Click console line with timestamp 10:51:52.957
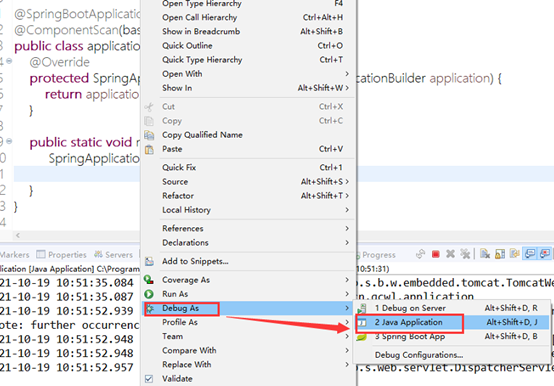554x386 pixels. pos(67,367)
